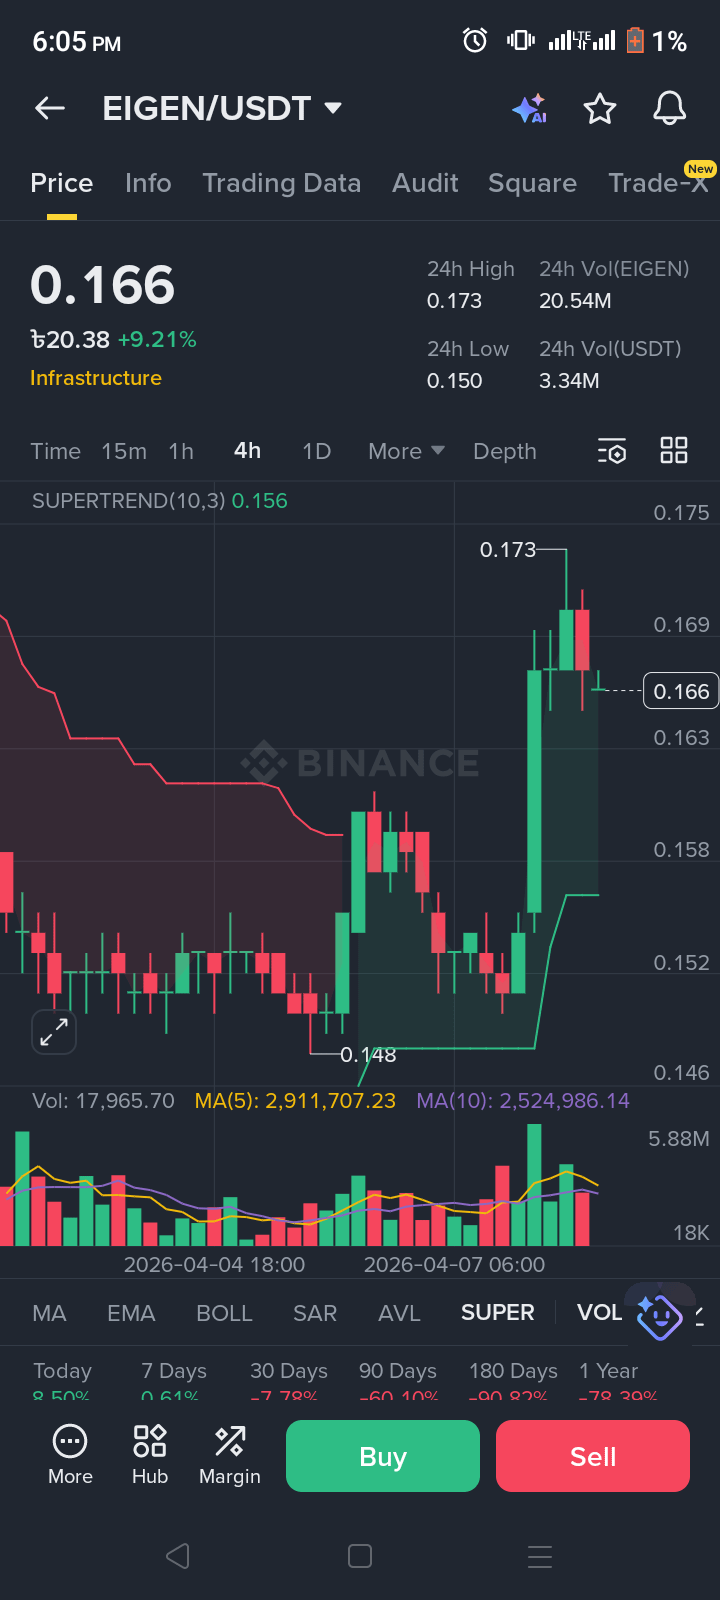Viewport: 720px width, 1600px height.
Task: Open the floating AI bot icon
Action: point(660,1315)
